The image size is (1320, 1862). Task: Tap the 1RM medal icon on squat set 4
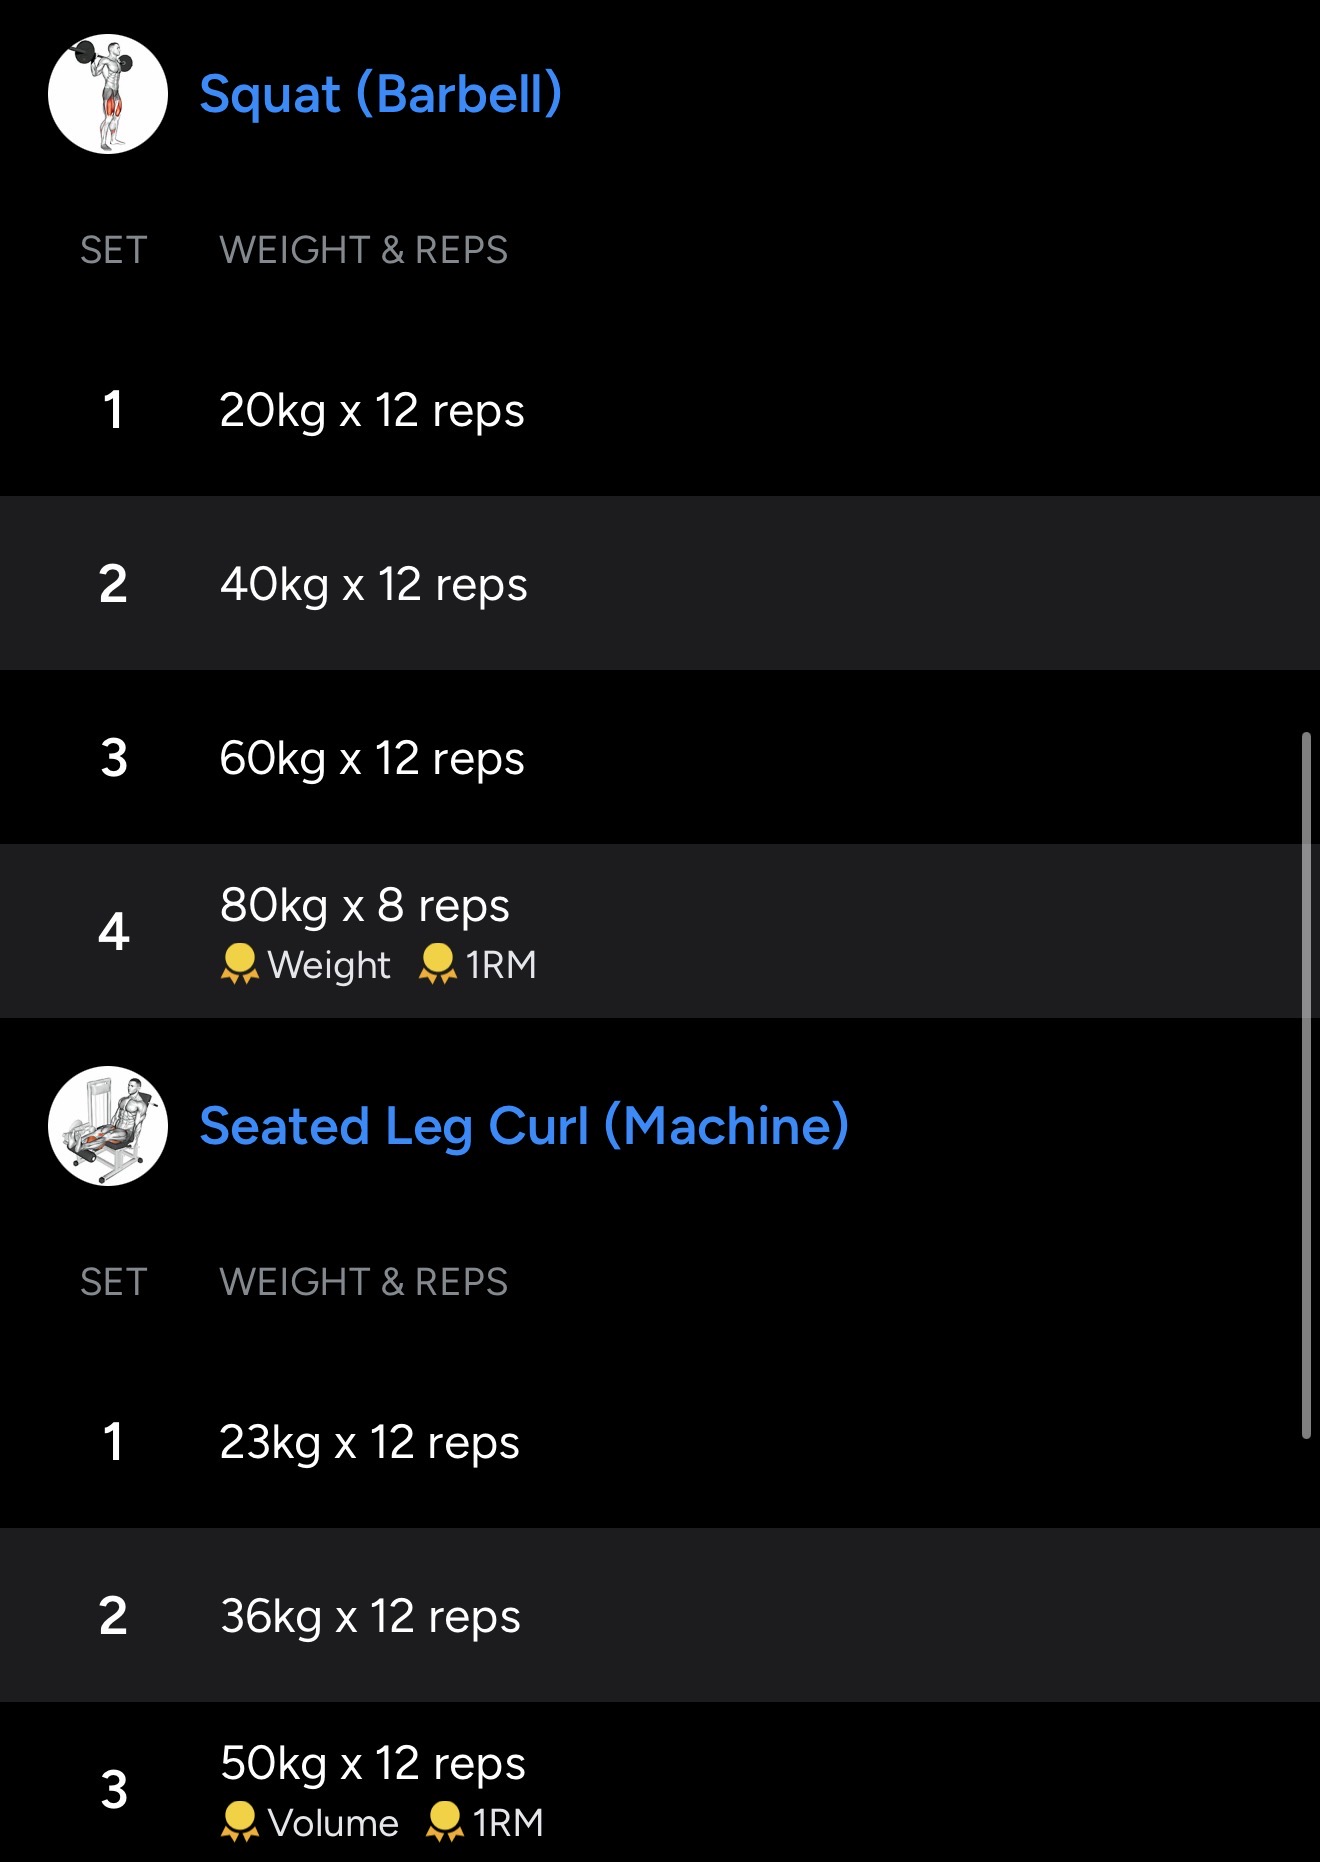tap(437, 964)
